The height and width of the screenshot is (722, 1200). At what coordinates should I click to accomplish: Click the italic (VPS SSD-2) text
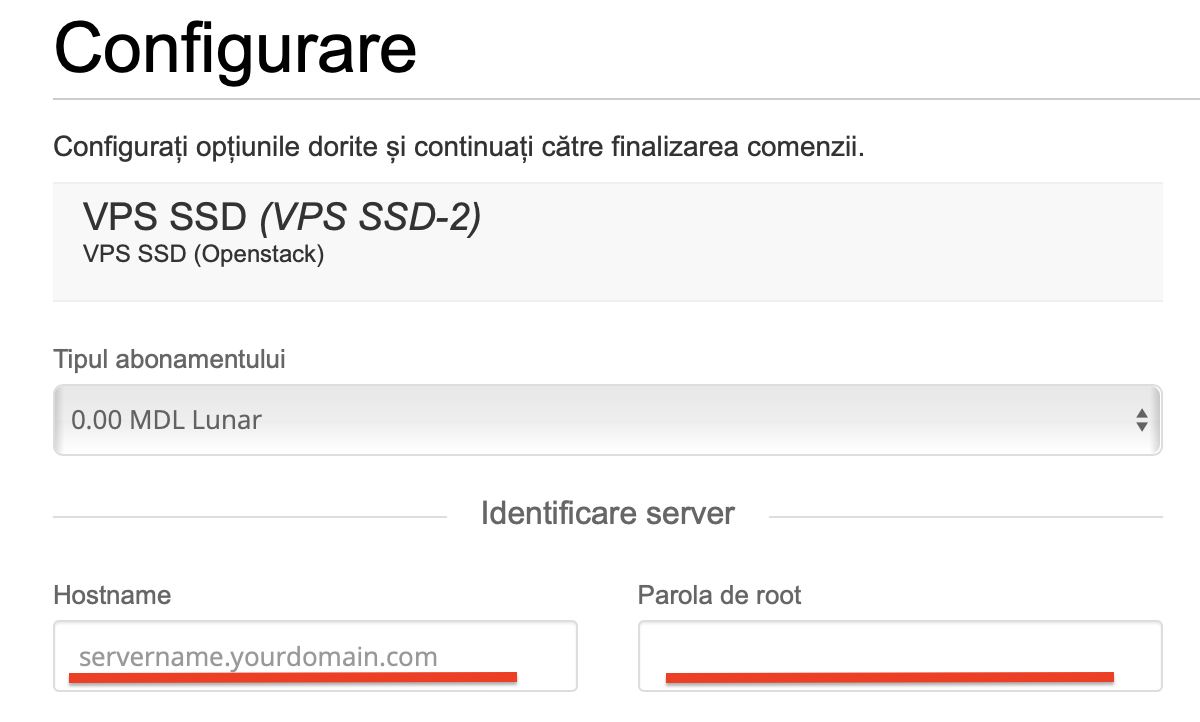[371, 217]
